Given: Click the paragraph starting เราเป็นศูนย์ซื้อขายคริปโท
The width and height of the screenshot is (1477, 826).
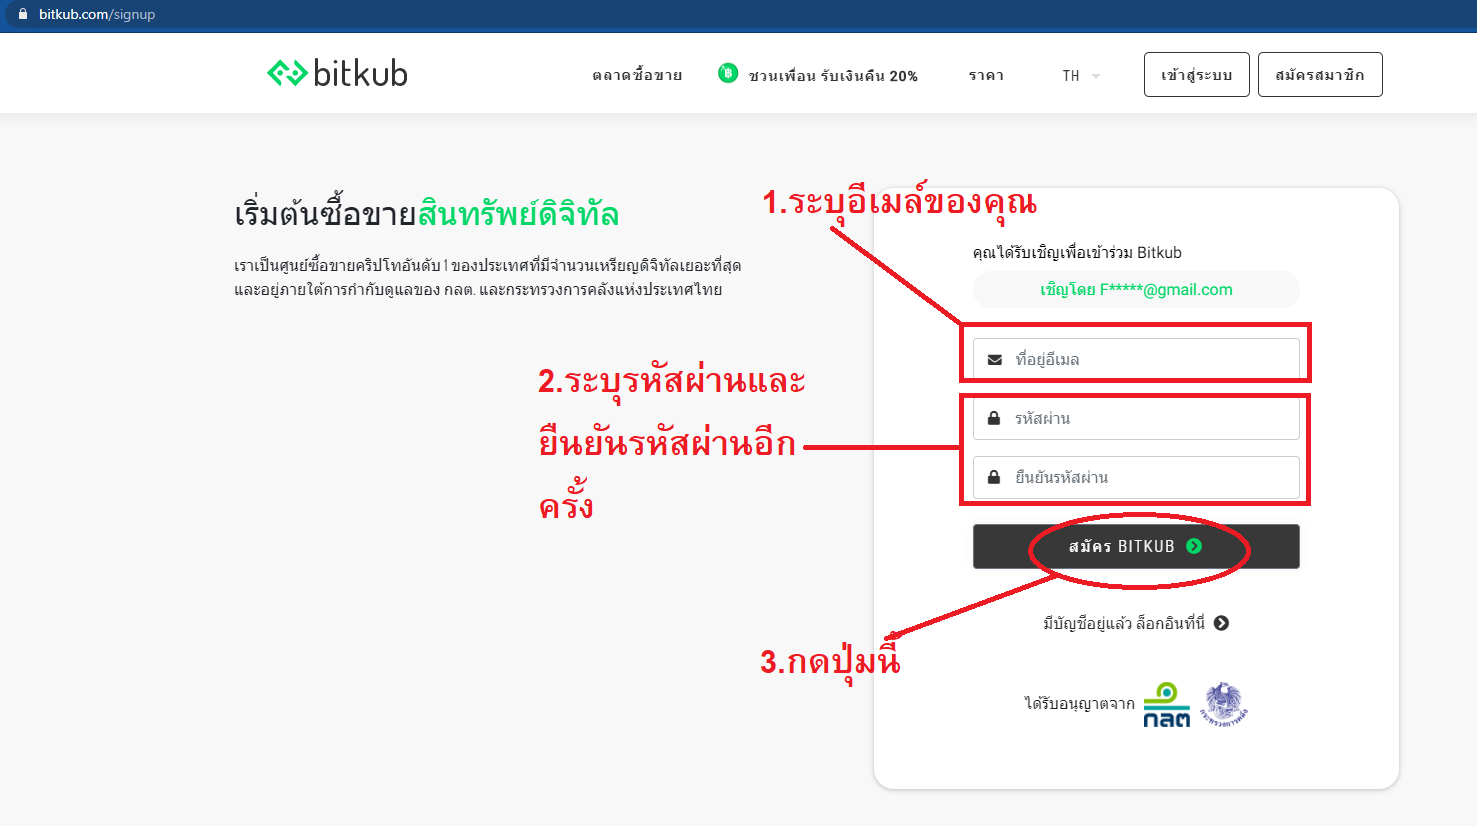Looking at the screenshot, I should 488,278.
